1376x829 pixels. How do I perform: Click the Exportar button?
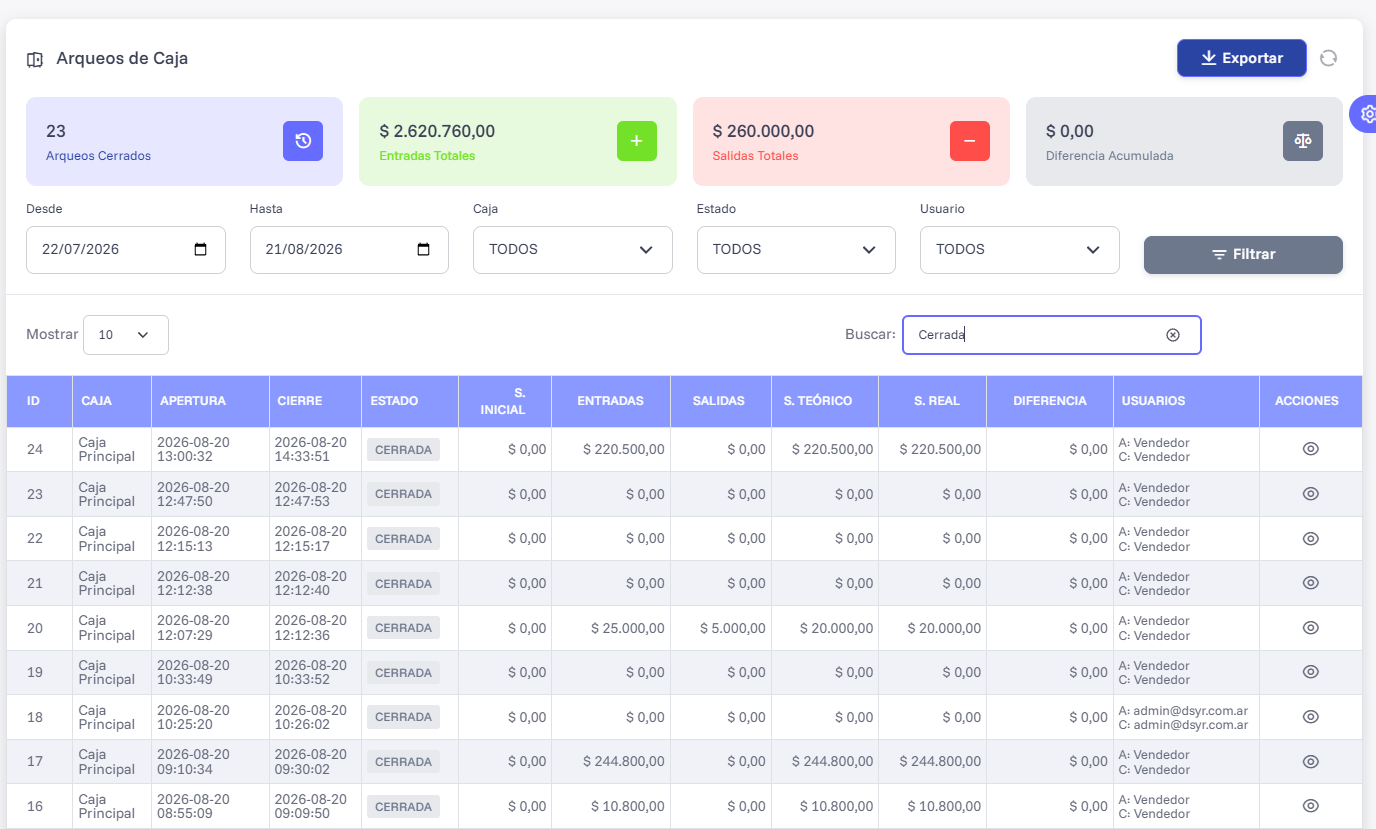point(1242,58)
